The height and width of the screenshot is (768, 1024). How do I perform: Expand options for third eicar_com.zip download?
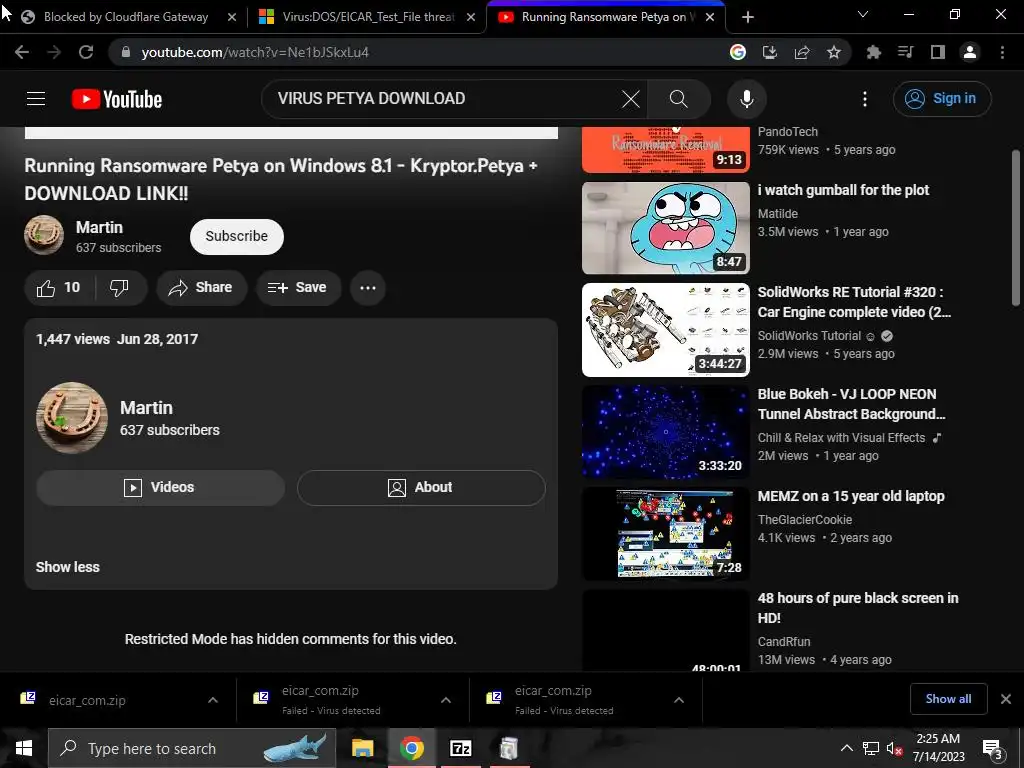point(679,700)
